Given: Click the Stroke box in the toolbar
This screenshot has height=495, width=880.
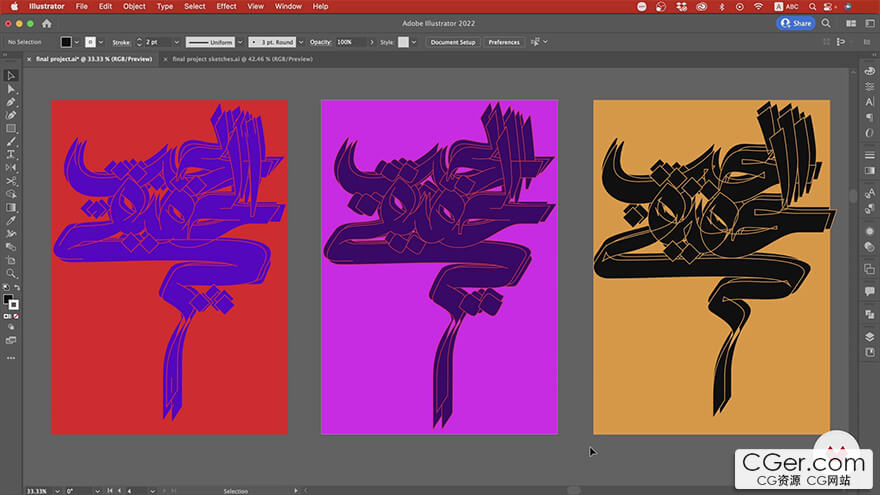Looking at the screenshot, I should tap(13, 305).
